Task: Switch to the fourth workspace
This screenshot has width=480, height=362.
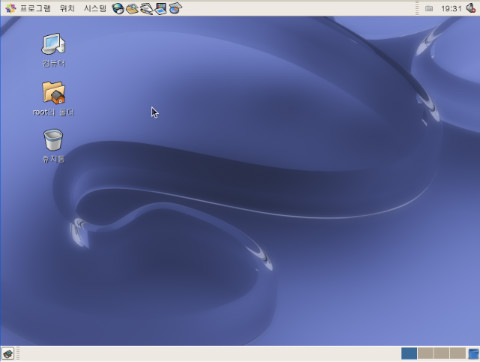Action: click(x=457, y=353)
